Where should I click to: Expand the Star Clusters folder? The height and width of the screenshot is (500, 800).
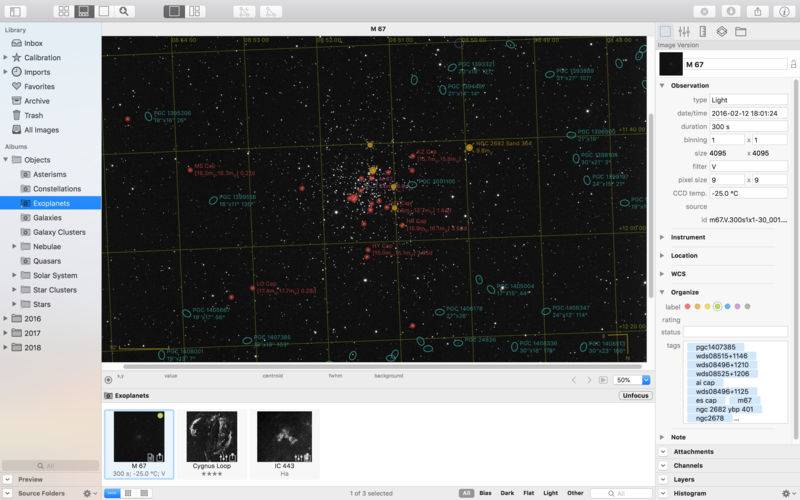pyautogui.click(x=14, y=290)
